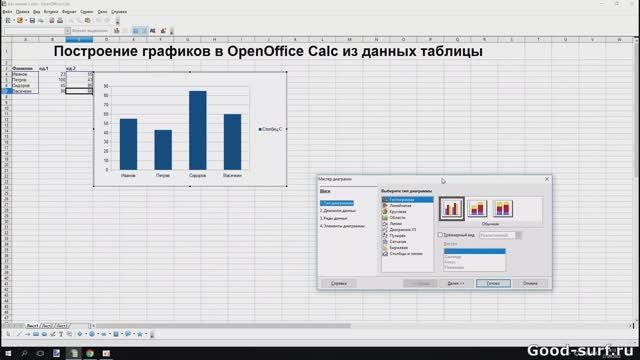The image size is (640, 360).
Task: Open the Сервис menu
Action: [87, 12]
